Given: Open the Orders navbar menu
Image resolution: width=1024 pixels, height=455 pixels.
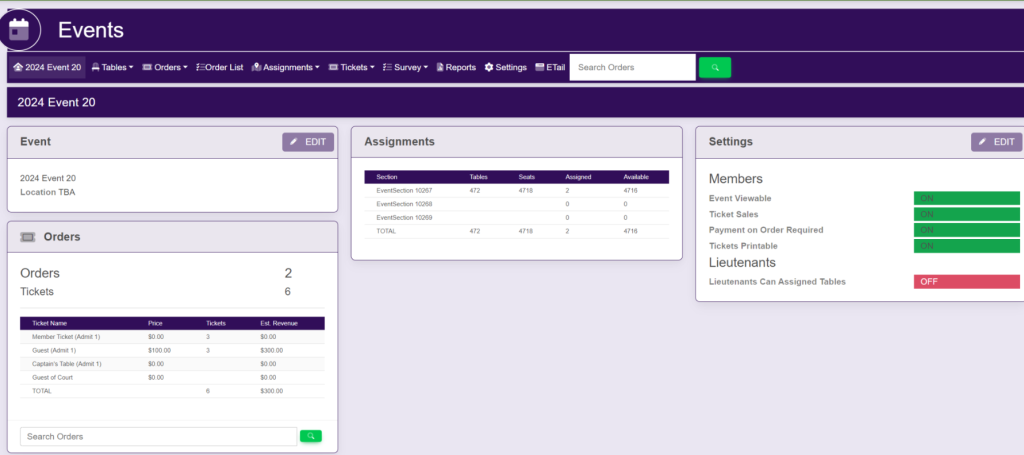Looking at the screenshot, I should click(165, 68).
